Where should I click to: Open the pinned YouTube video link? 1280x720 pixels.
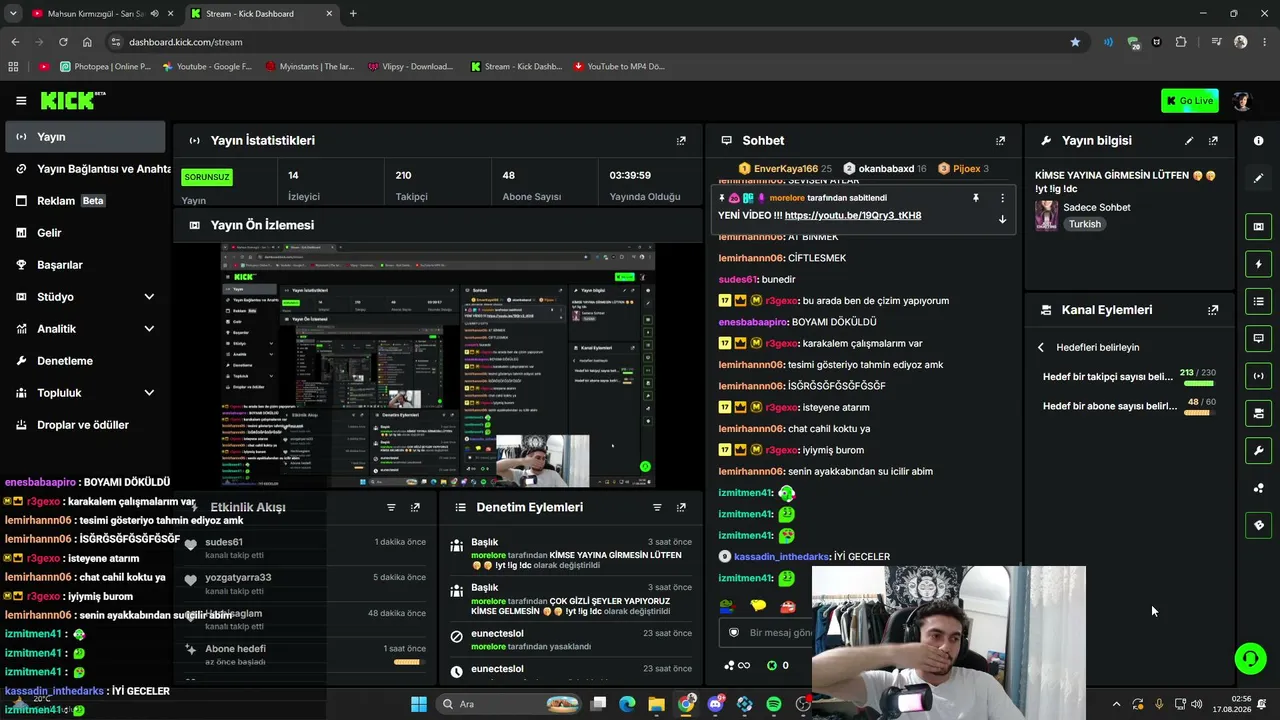coord(853,216)
